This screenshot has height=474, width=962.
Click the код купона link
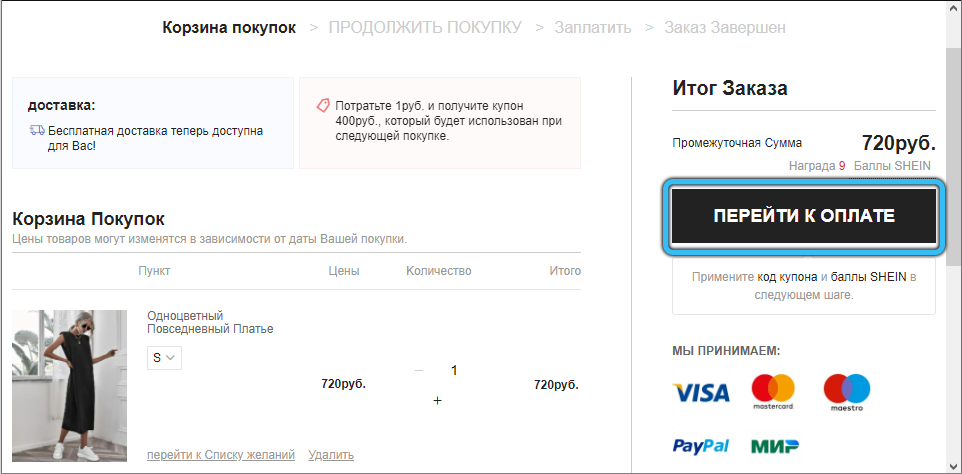787,277
